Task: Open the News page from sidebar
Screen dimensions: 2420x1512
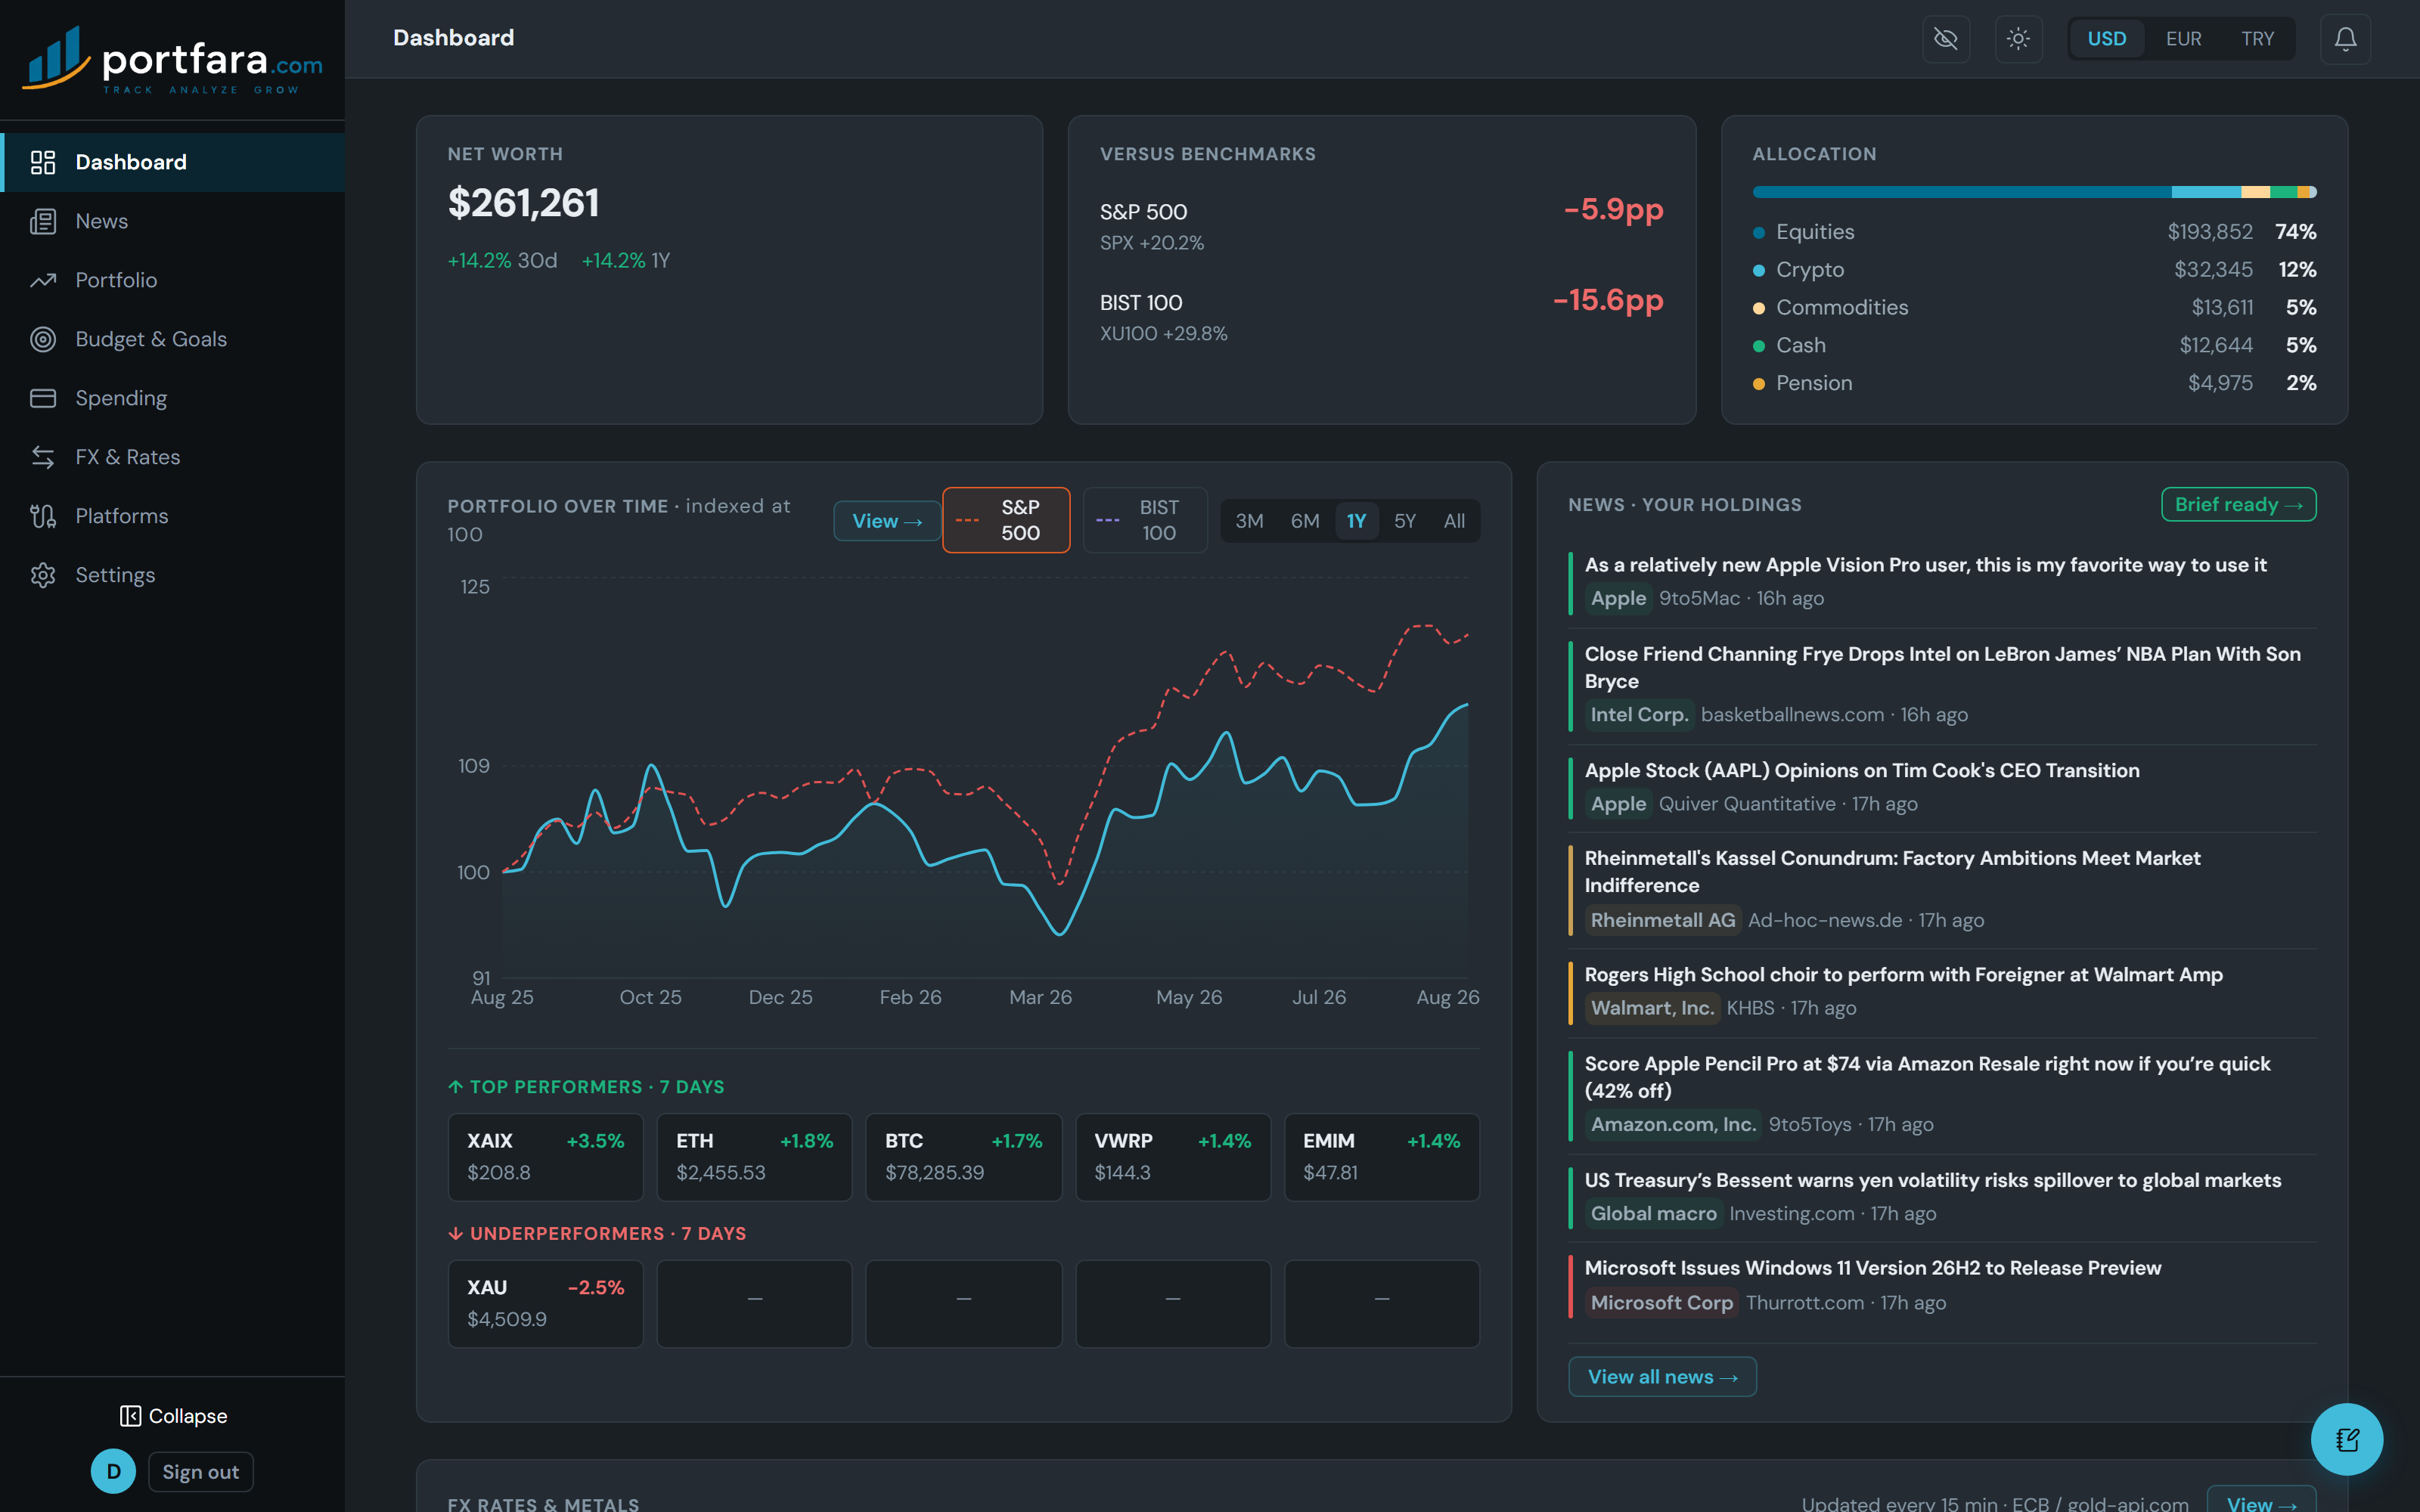Action: 172,221
